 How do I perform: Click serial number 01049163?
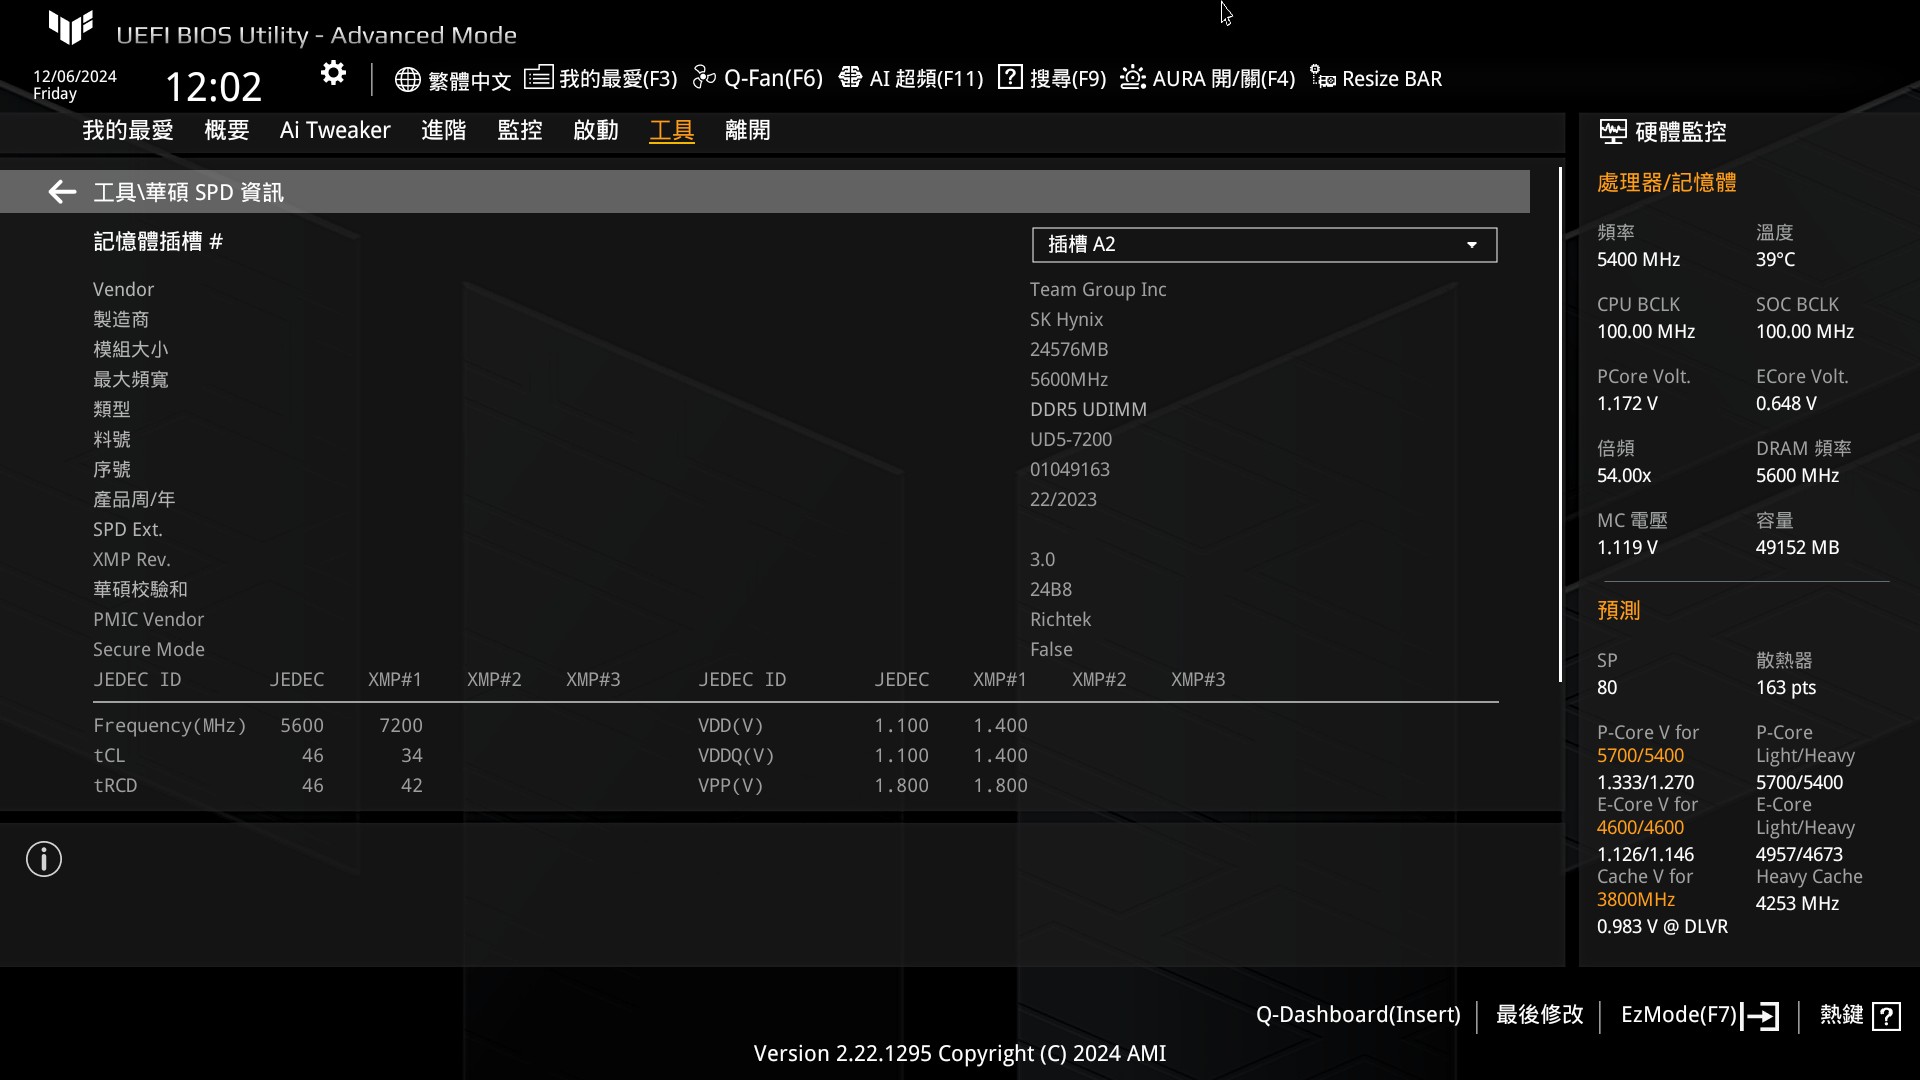pyautogui.click(x=1070, y=470)
